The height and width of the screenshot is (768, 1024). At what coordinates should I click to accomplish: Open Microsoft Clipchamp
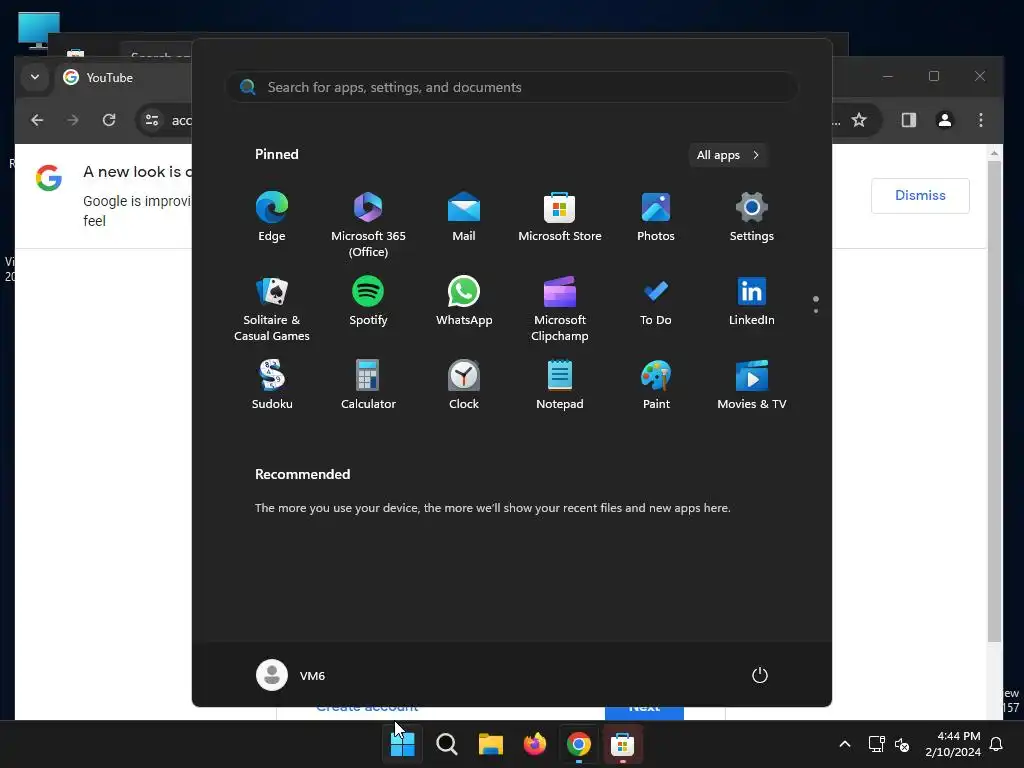[x=560, y=308]
